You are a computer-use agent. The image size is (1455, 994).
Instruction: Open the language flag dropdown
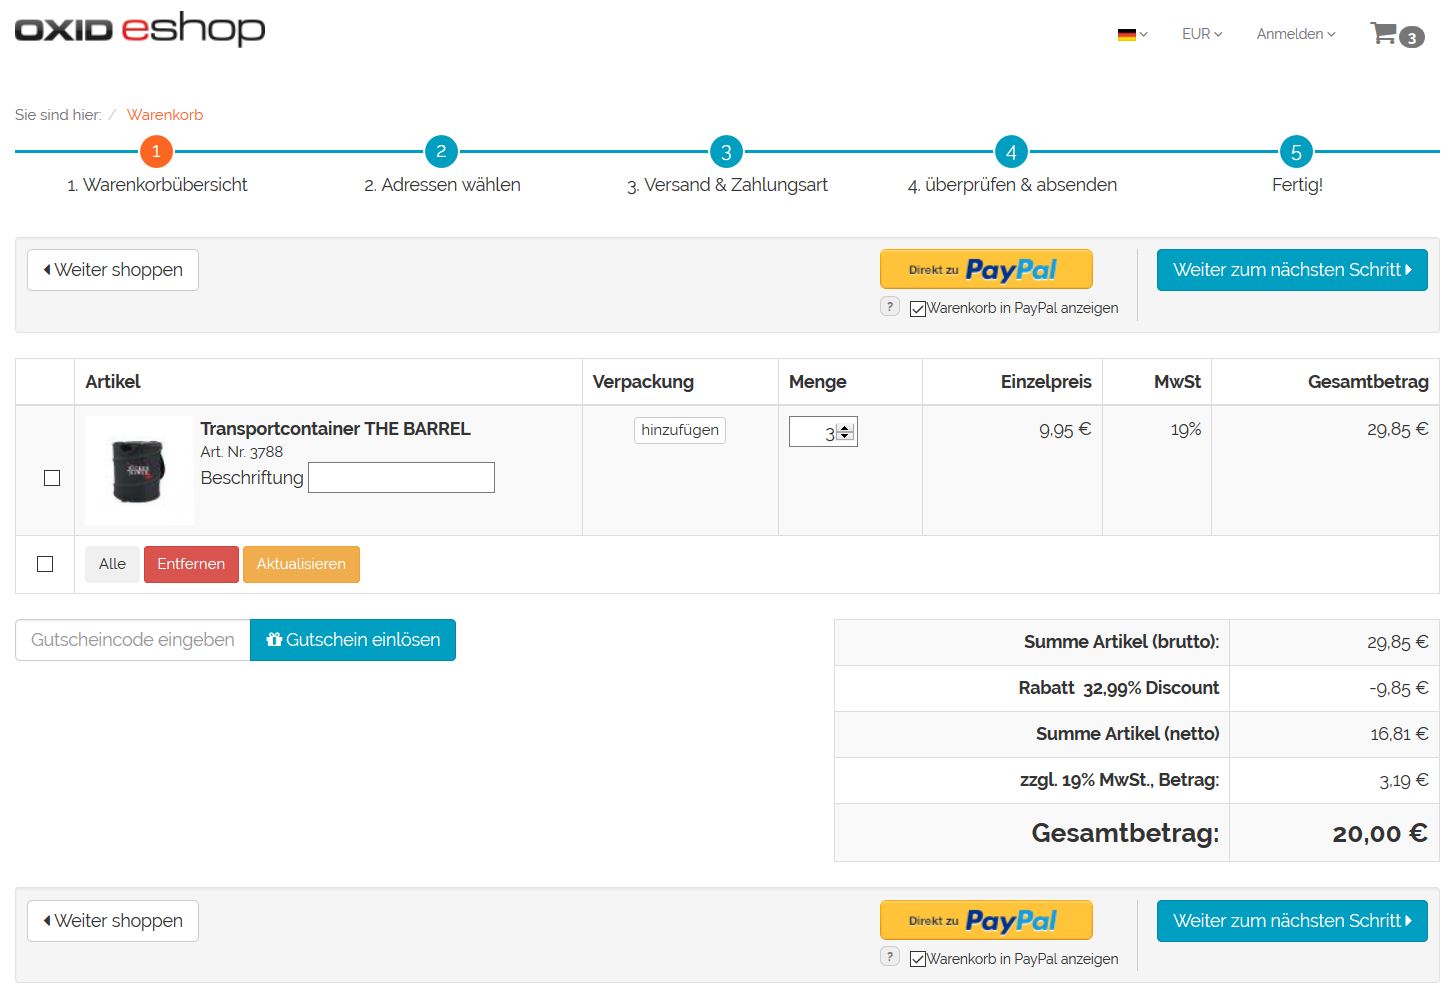point(1132,34)
